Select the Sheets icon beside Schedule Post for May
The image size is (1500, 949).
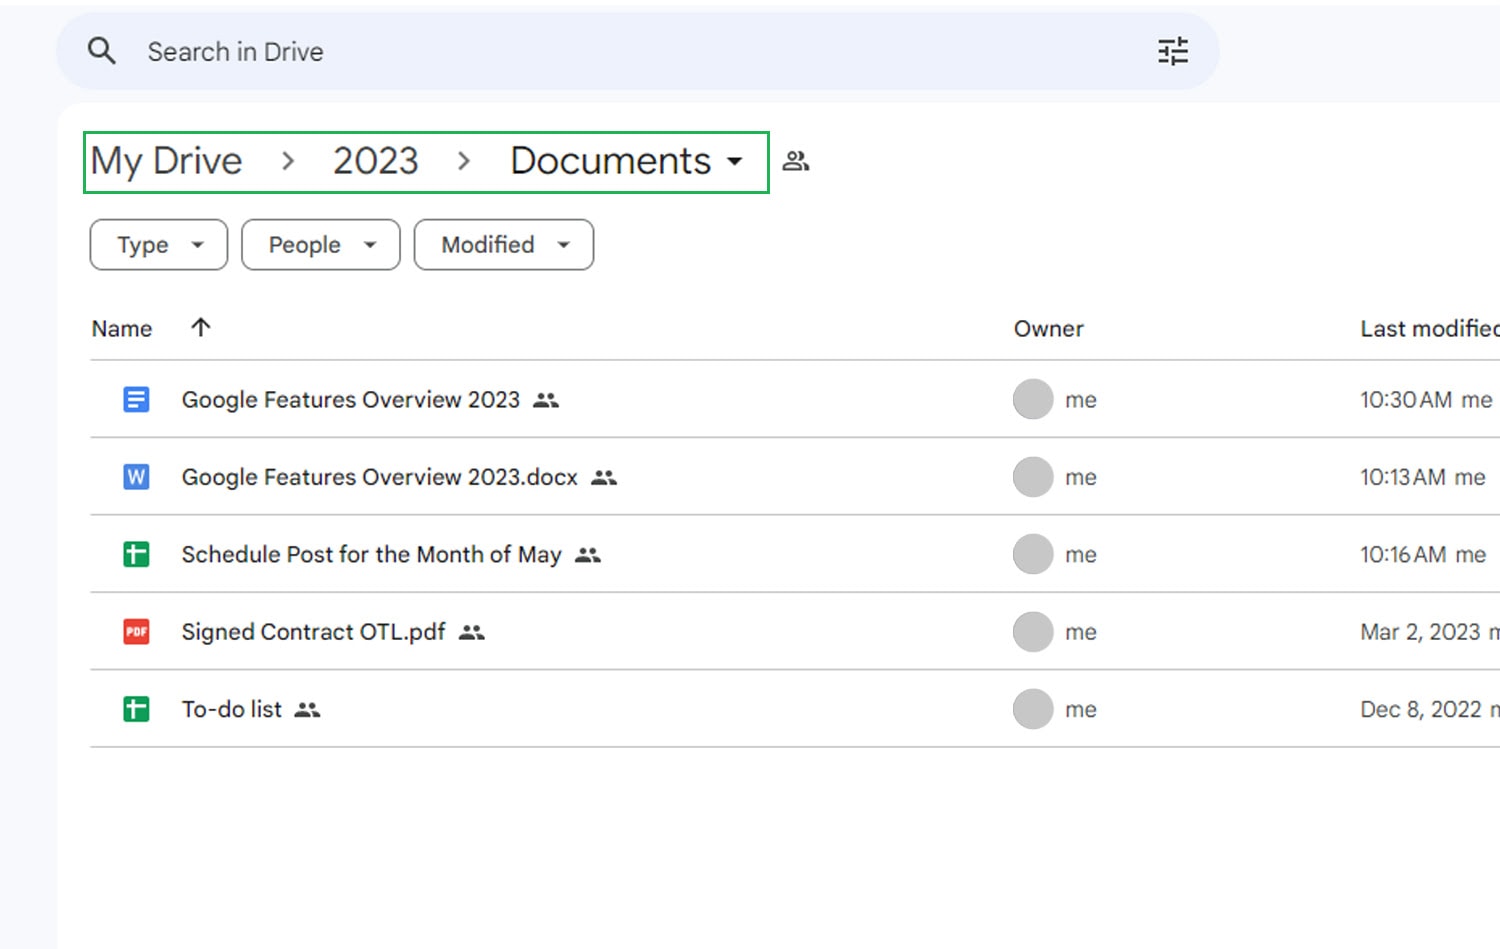pos(136,554)
